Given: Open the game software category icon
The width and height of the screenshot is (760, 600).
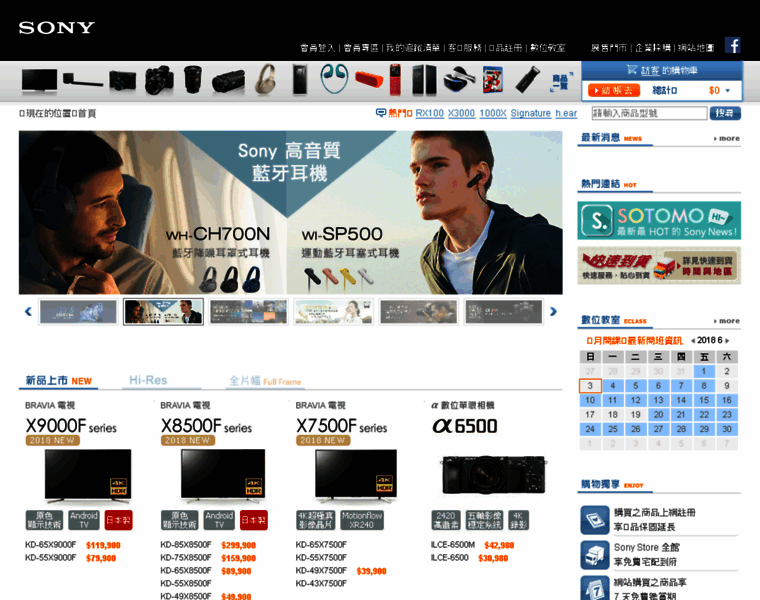Looking at the screenshot, I should click(493, 80).
